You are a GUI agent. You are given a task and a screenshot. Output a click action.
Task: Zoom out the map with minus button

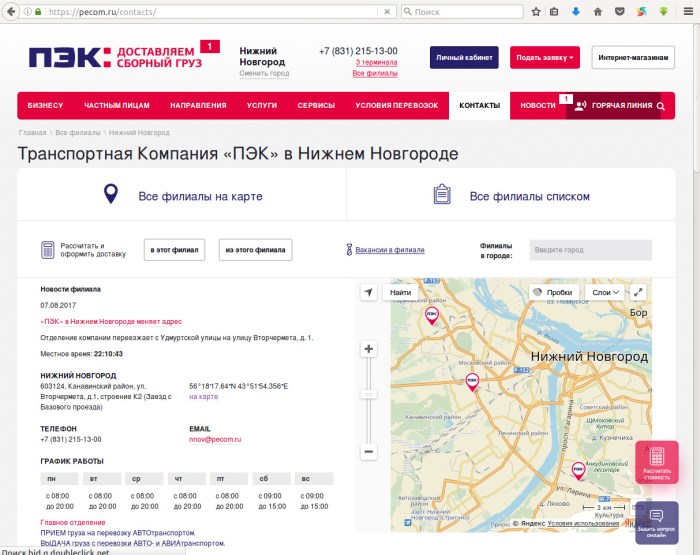coord(368,451)
